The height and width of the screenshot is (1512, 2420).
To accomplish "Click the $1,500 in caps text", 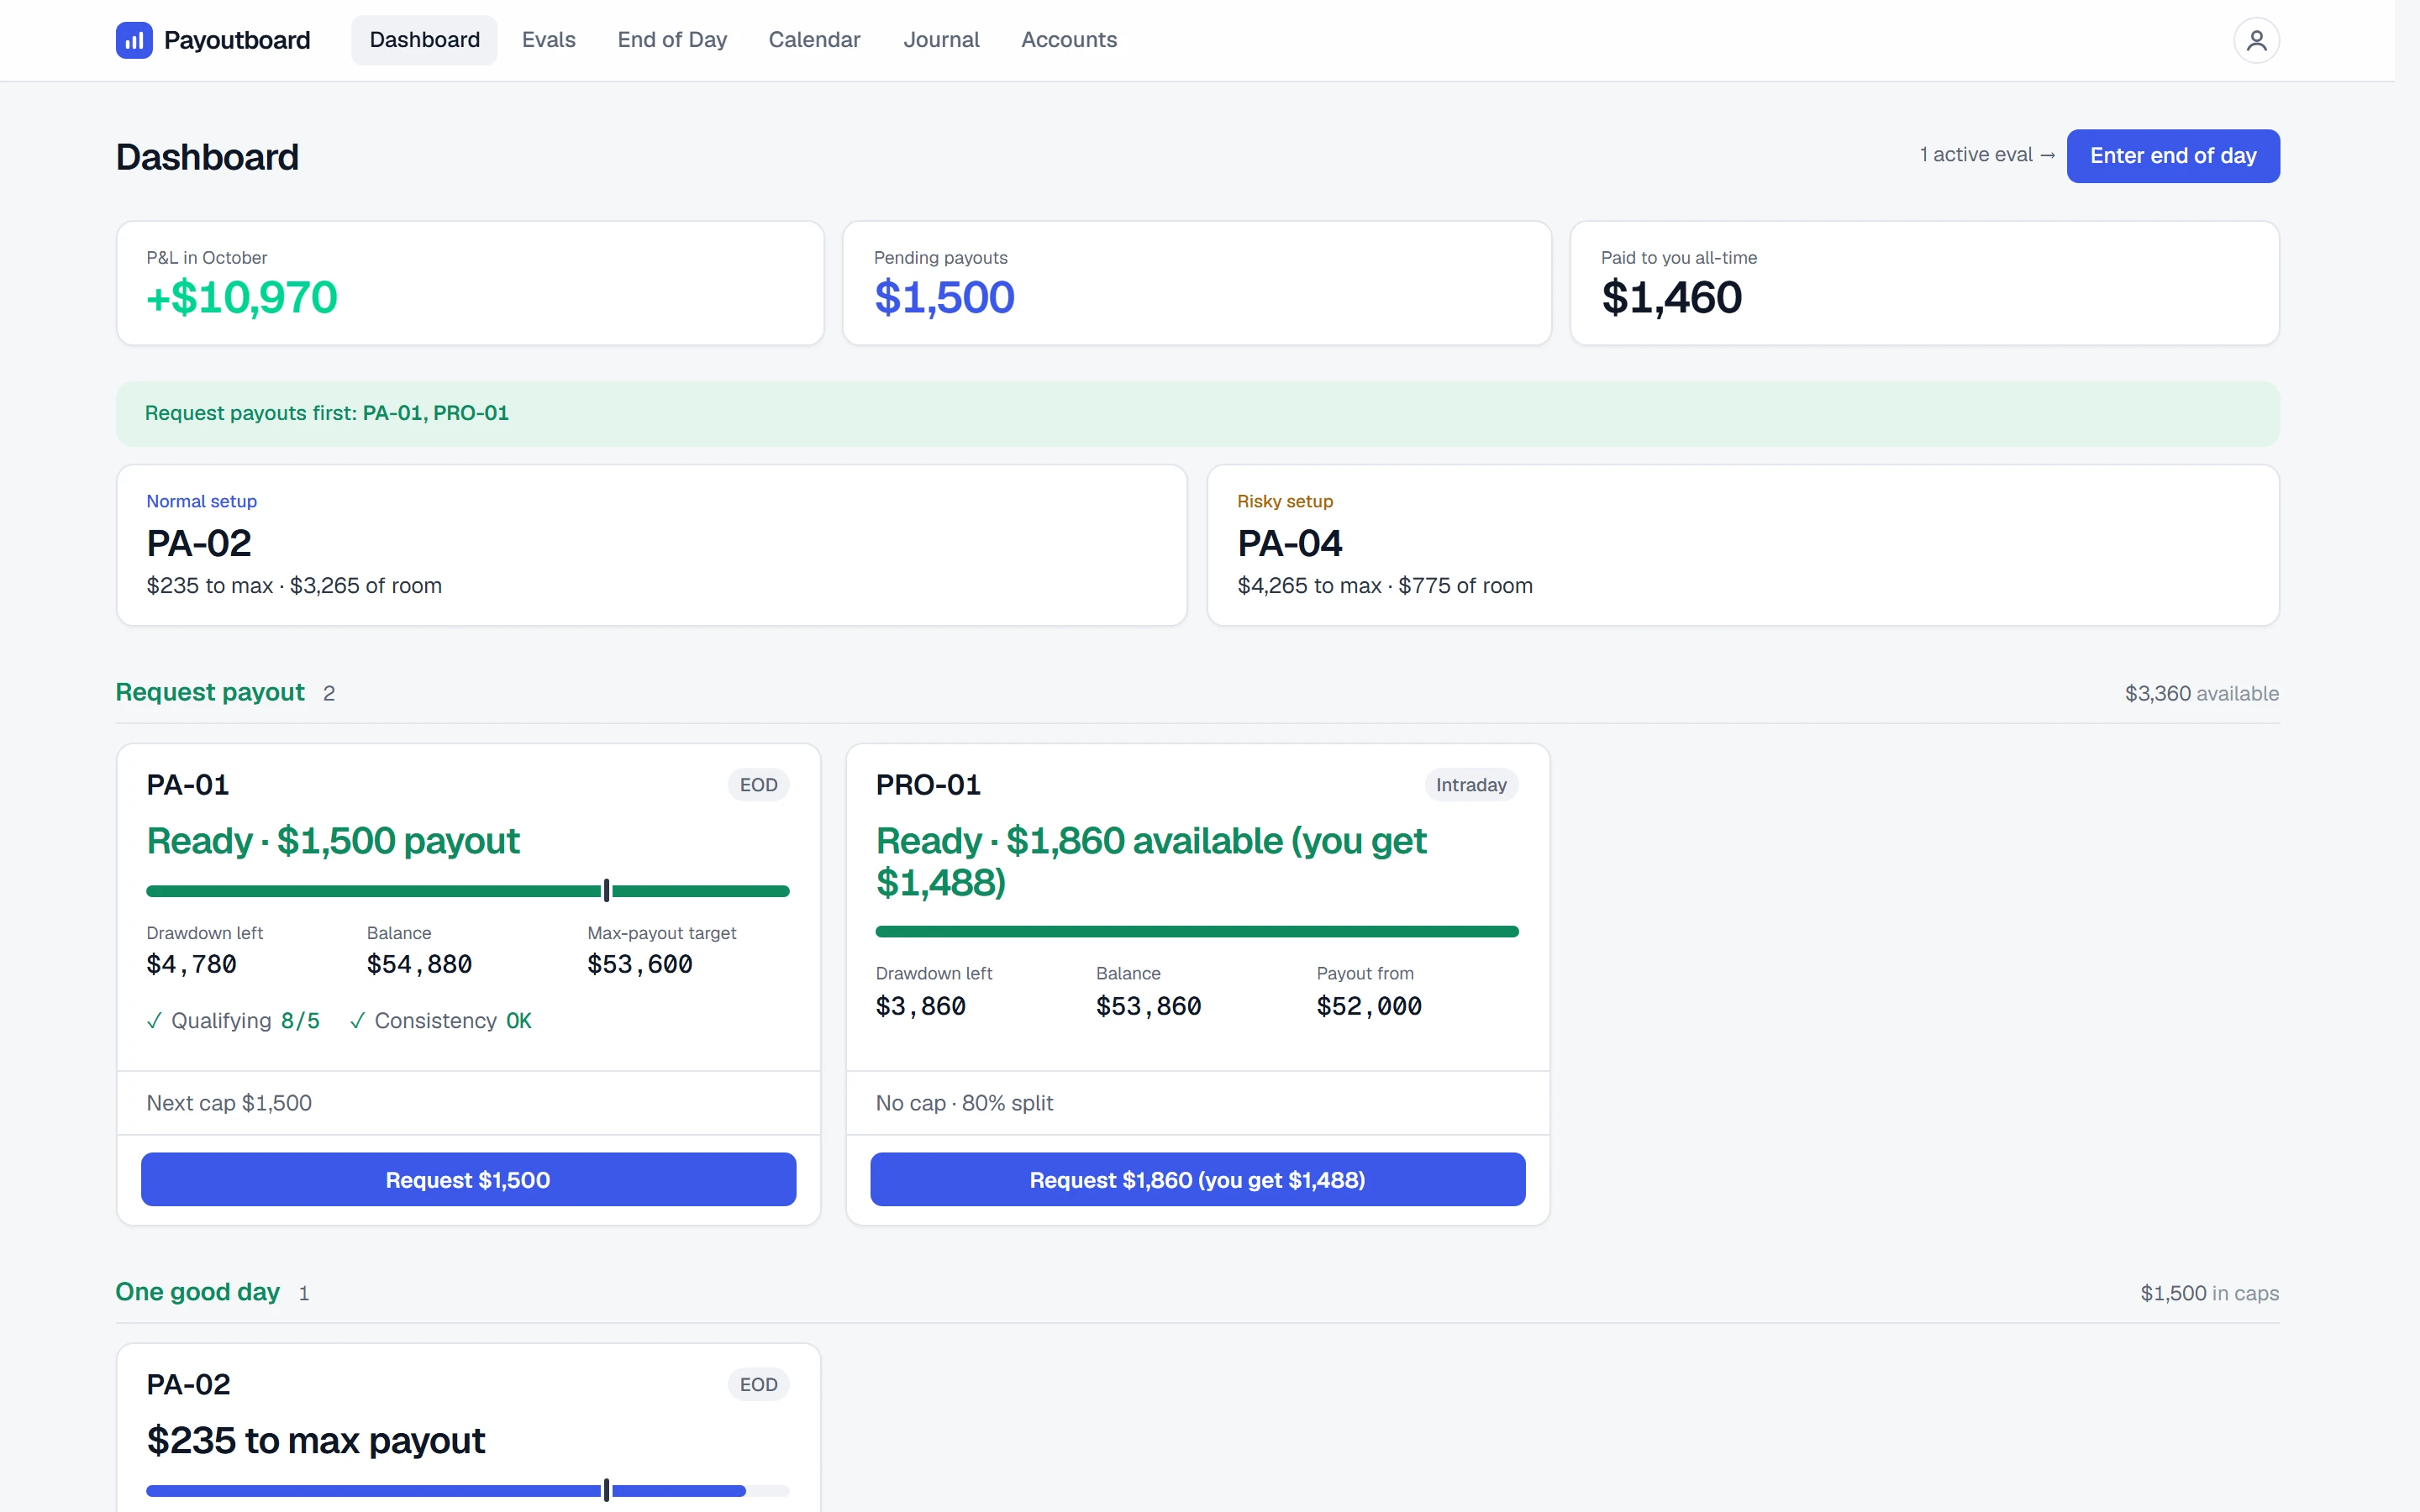I will 2209,1293.
